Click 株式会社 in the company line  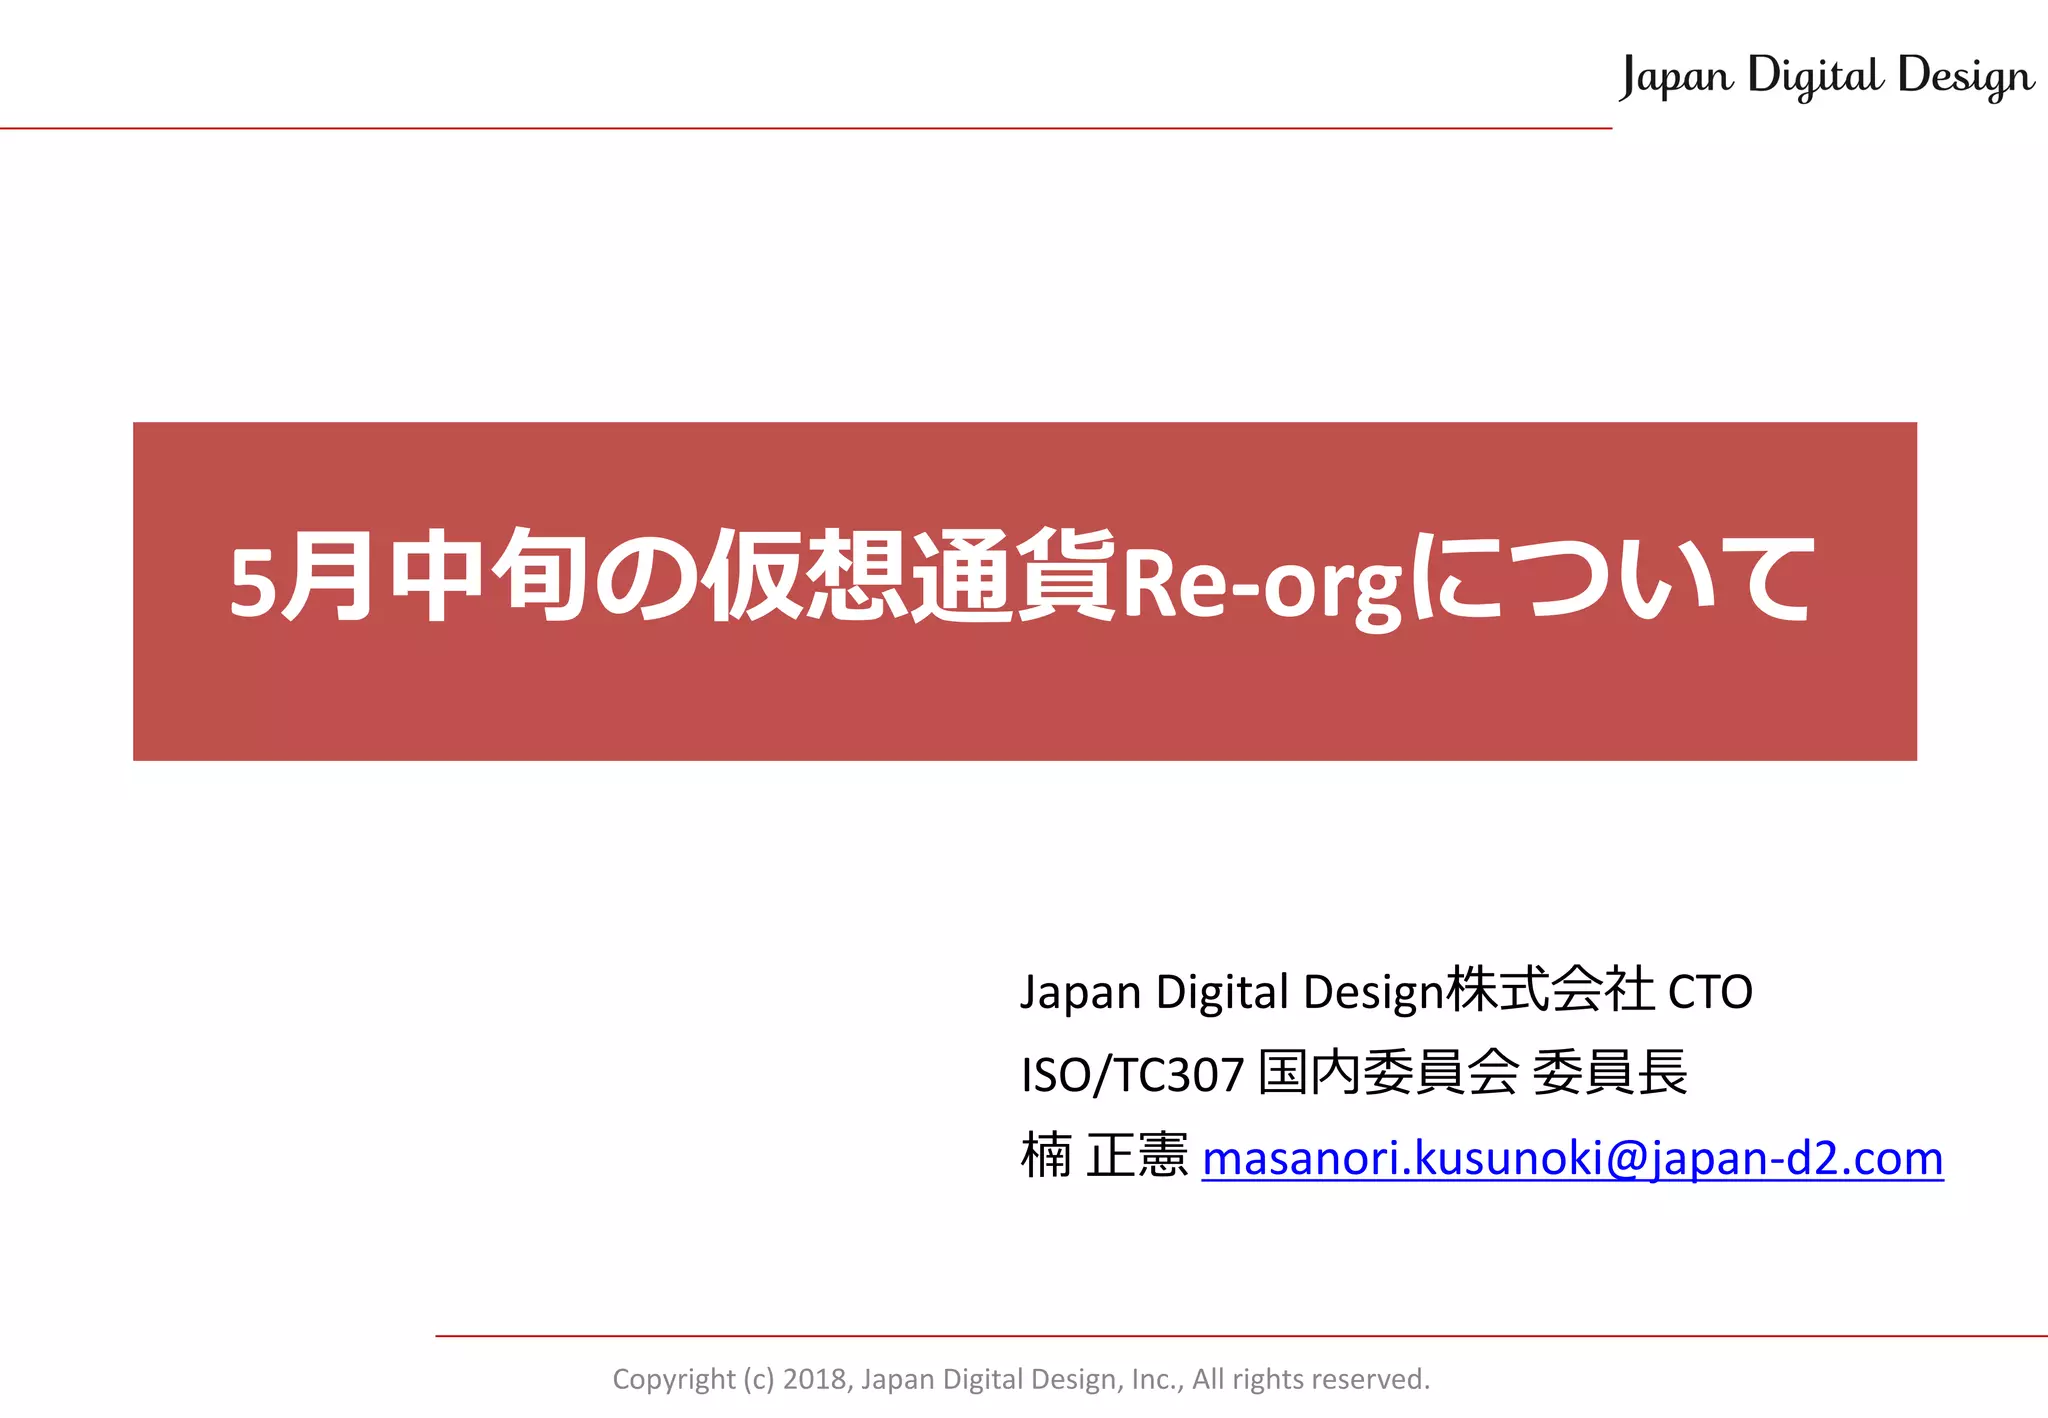tap(1550, 990)
